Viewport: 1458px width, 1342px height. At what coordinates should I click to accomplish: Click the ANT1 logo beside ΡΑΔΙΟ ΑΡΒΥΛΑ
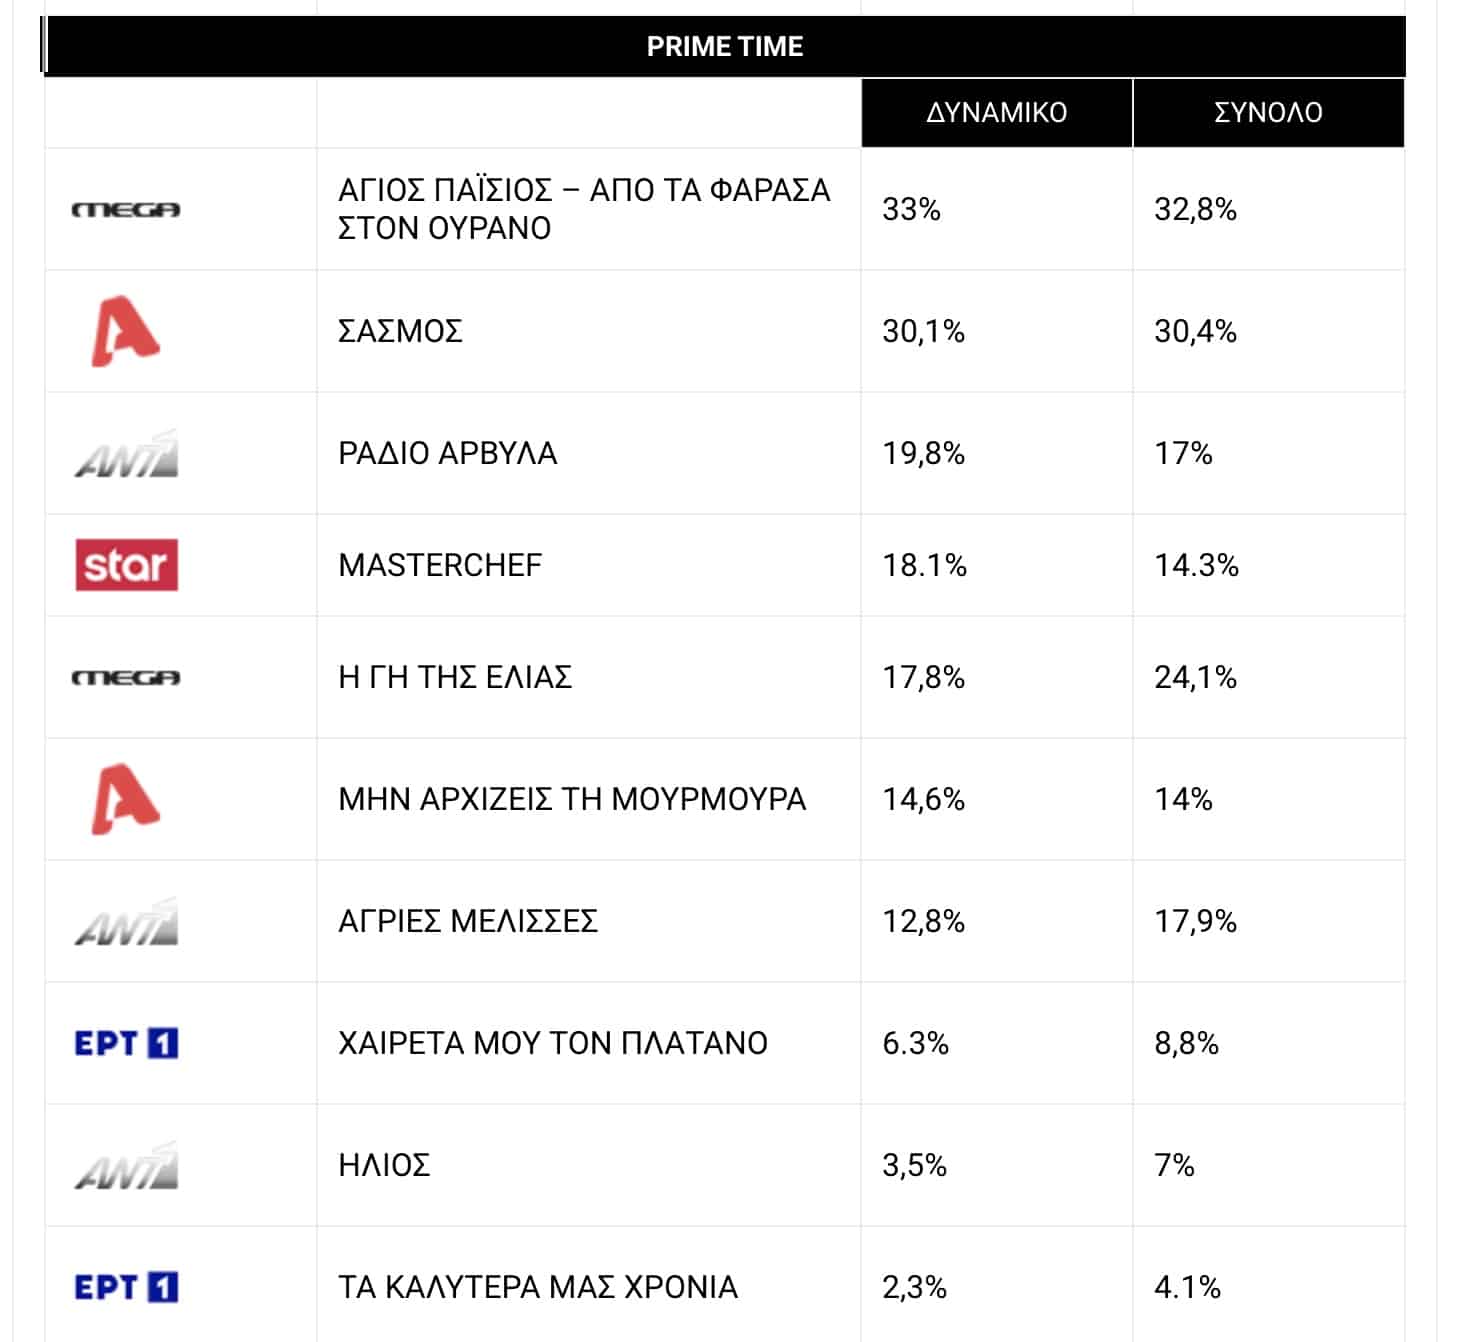(127, 454)
